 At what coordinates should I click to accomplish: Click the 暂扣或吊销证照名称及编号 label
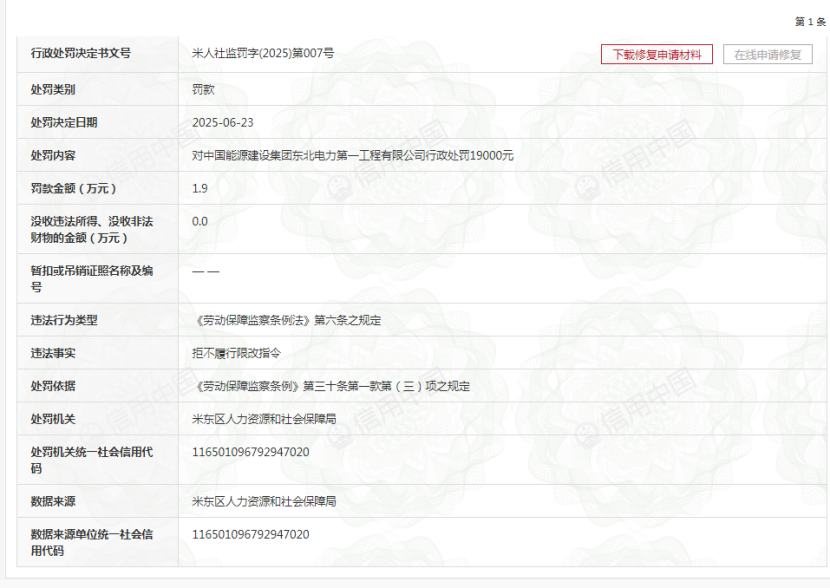[92, 278]
